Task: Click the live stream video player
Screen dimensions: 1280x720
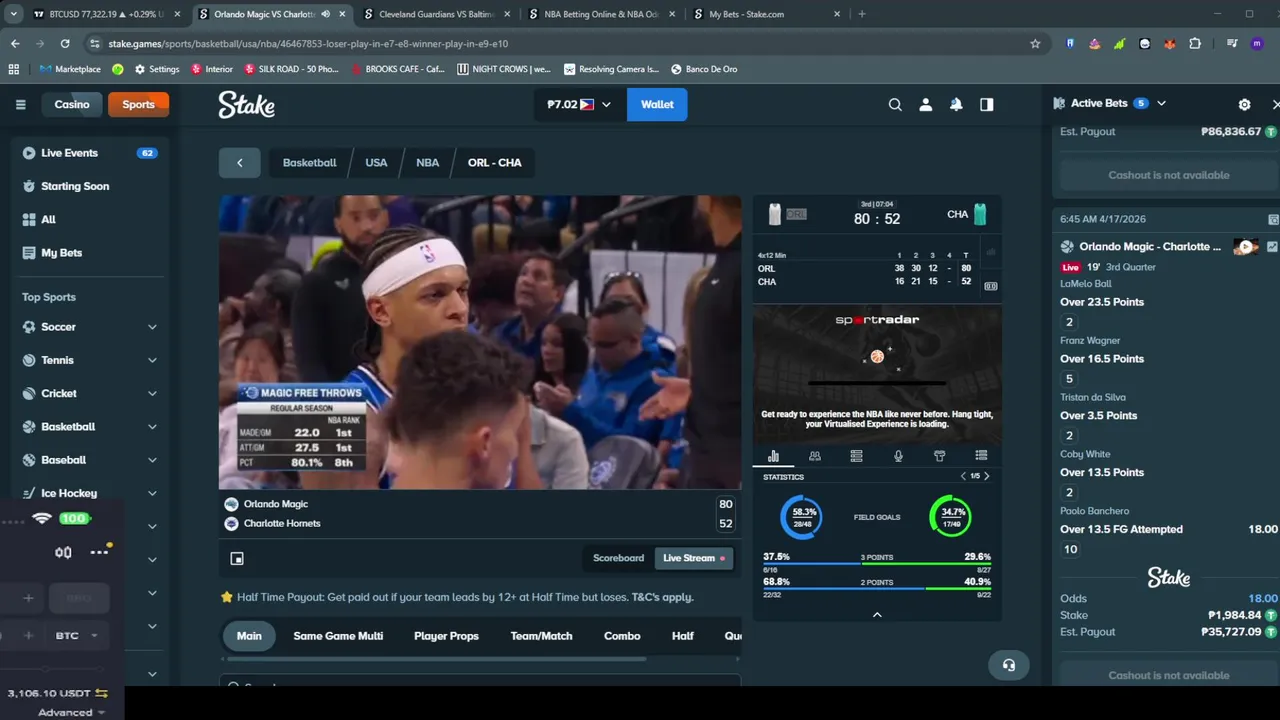Action: click(x=480, y=342)
